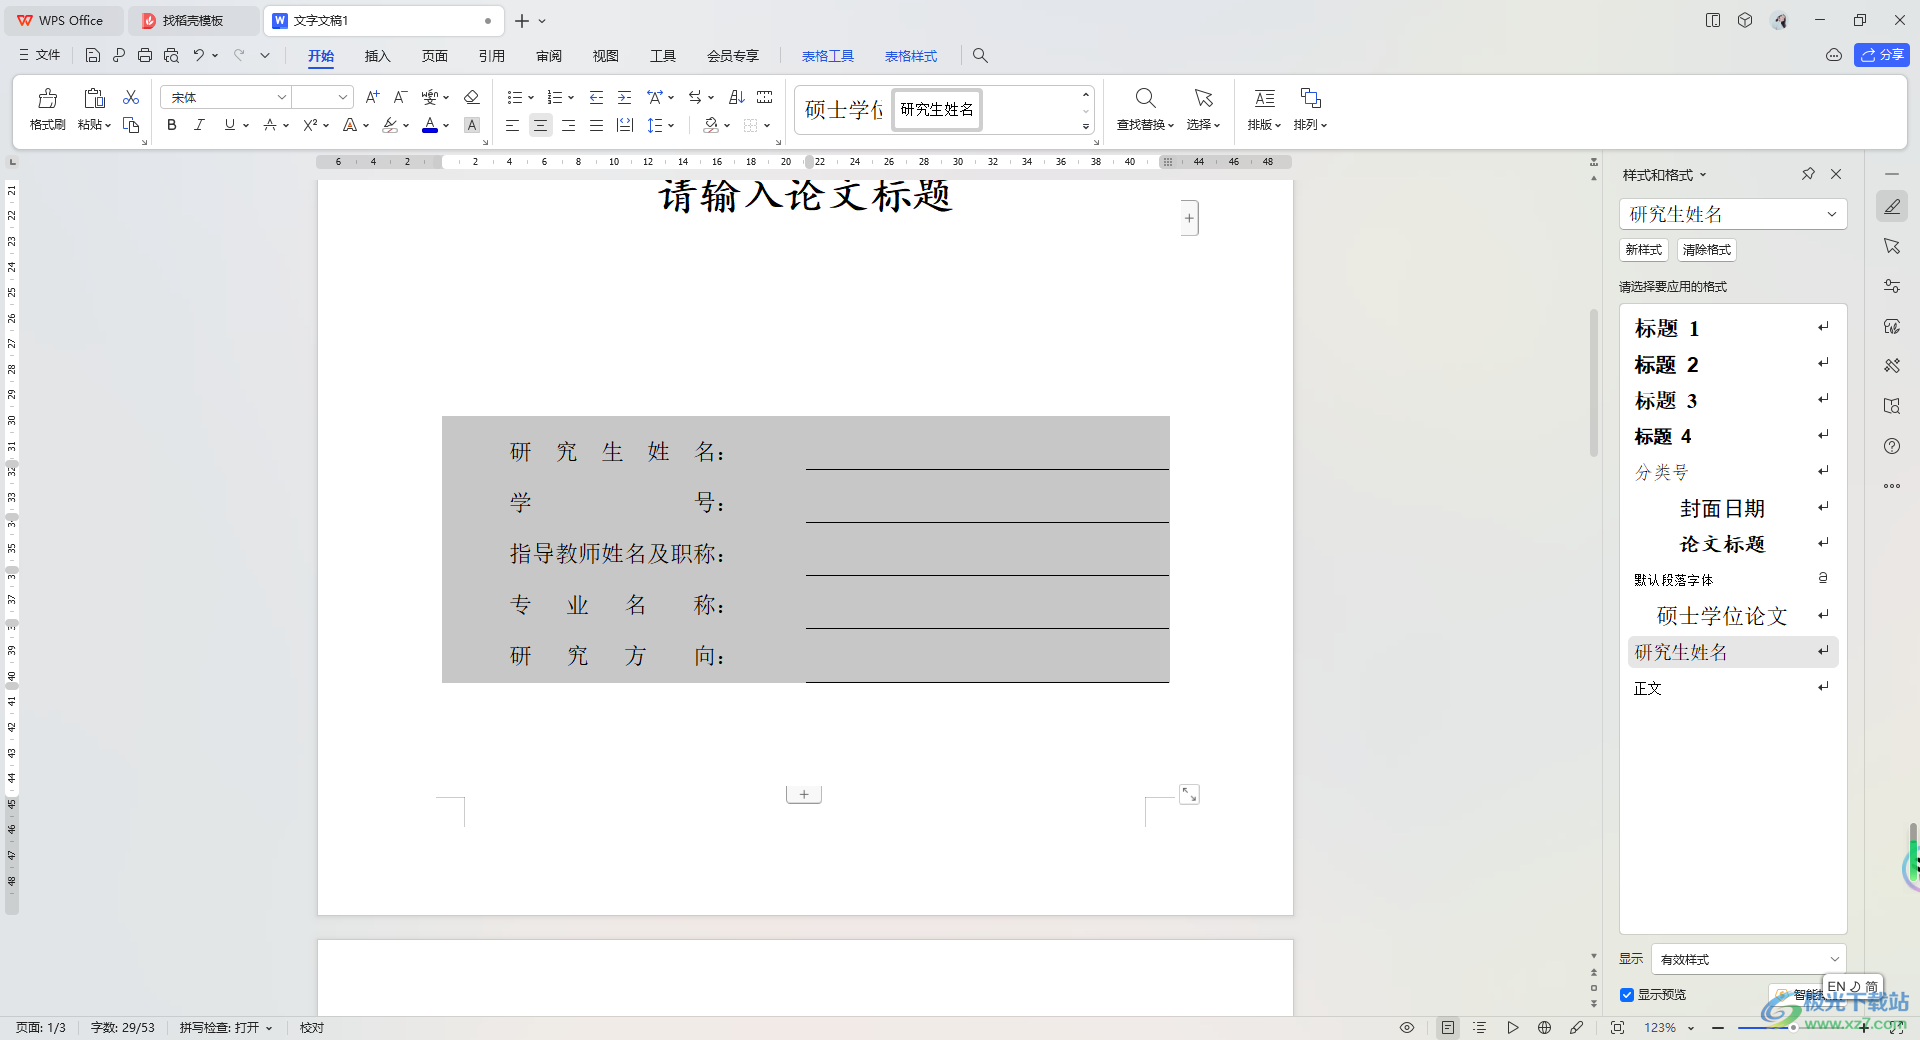The width and height of the screenshot is (1920, 1040).
Task: Click the distributed alignment icon
Action: point(625,125)
